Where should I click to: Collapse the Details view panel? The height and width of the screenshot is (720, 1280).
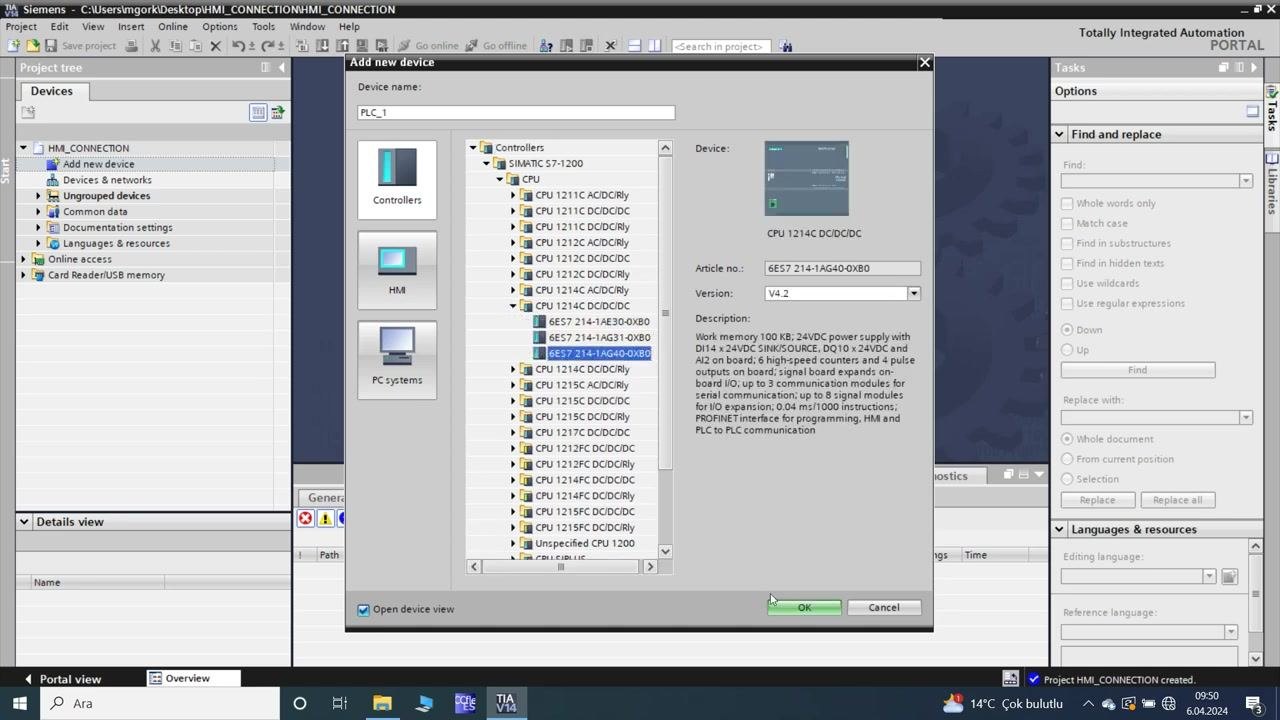[23, 522]
